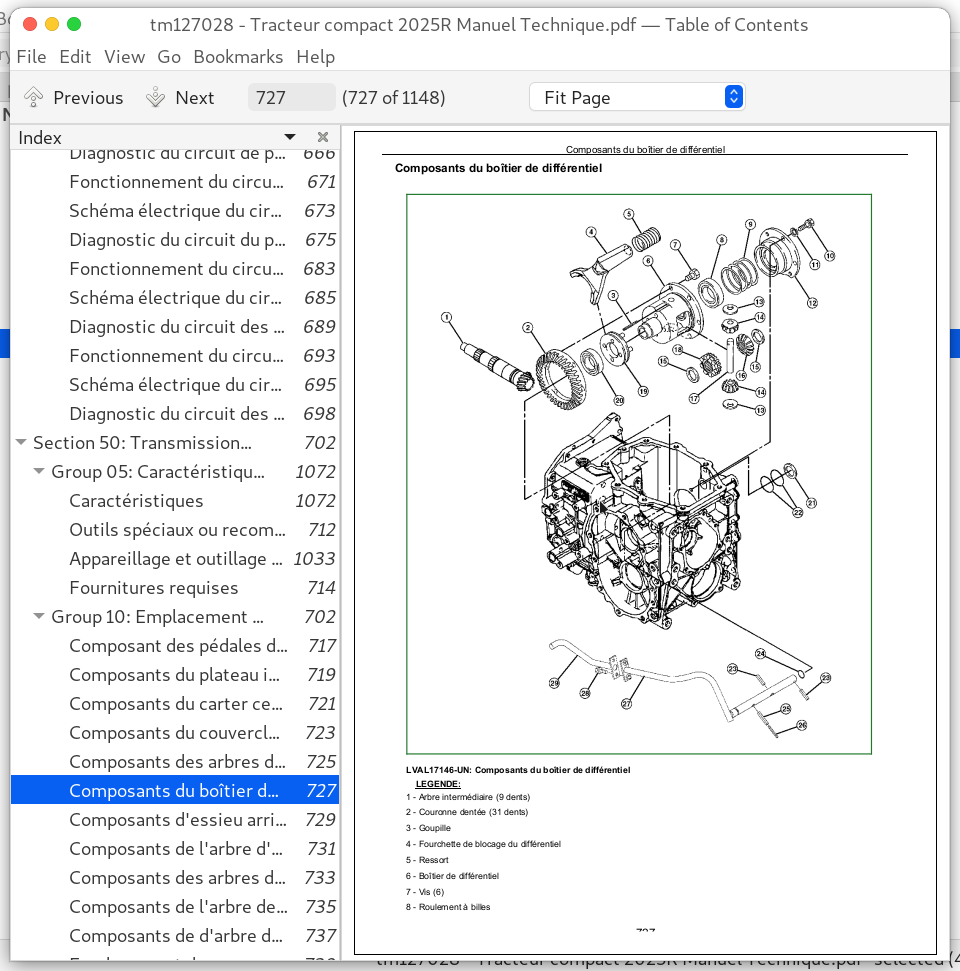This screenshot has width=960, height=971.
Task: Open the Go menu
Action: point(169,57)
